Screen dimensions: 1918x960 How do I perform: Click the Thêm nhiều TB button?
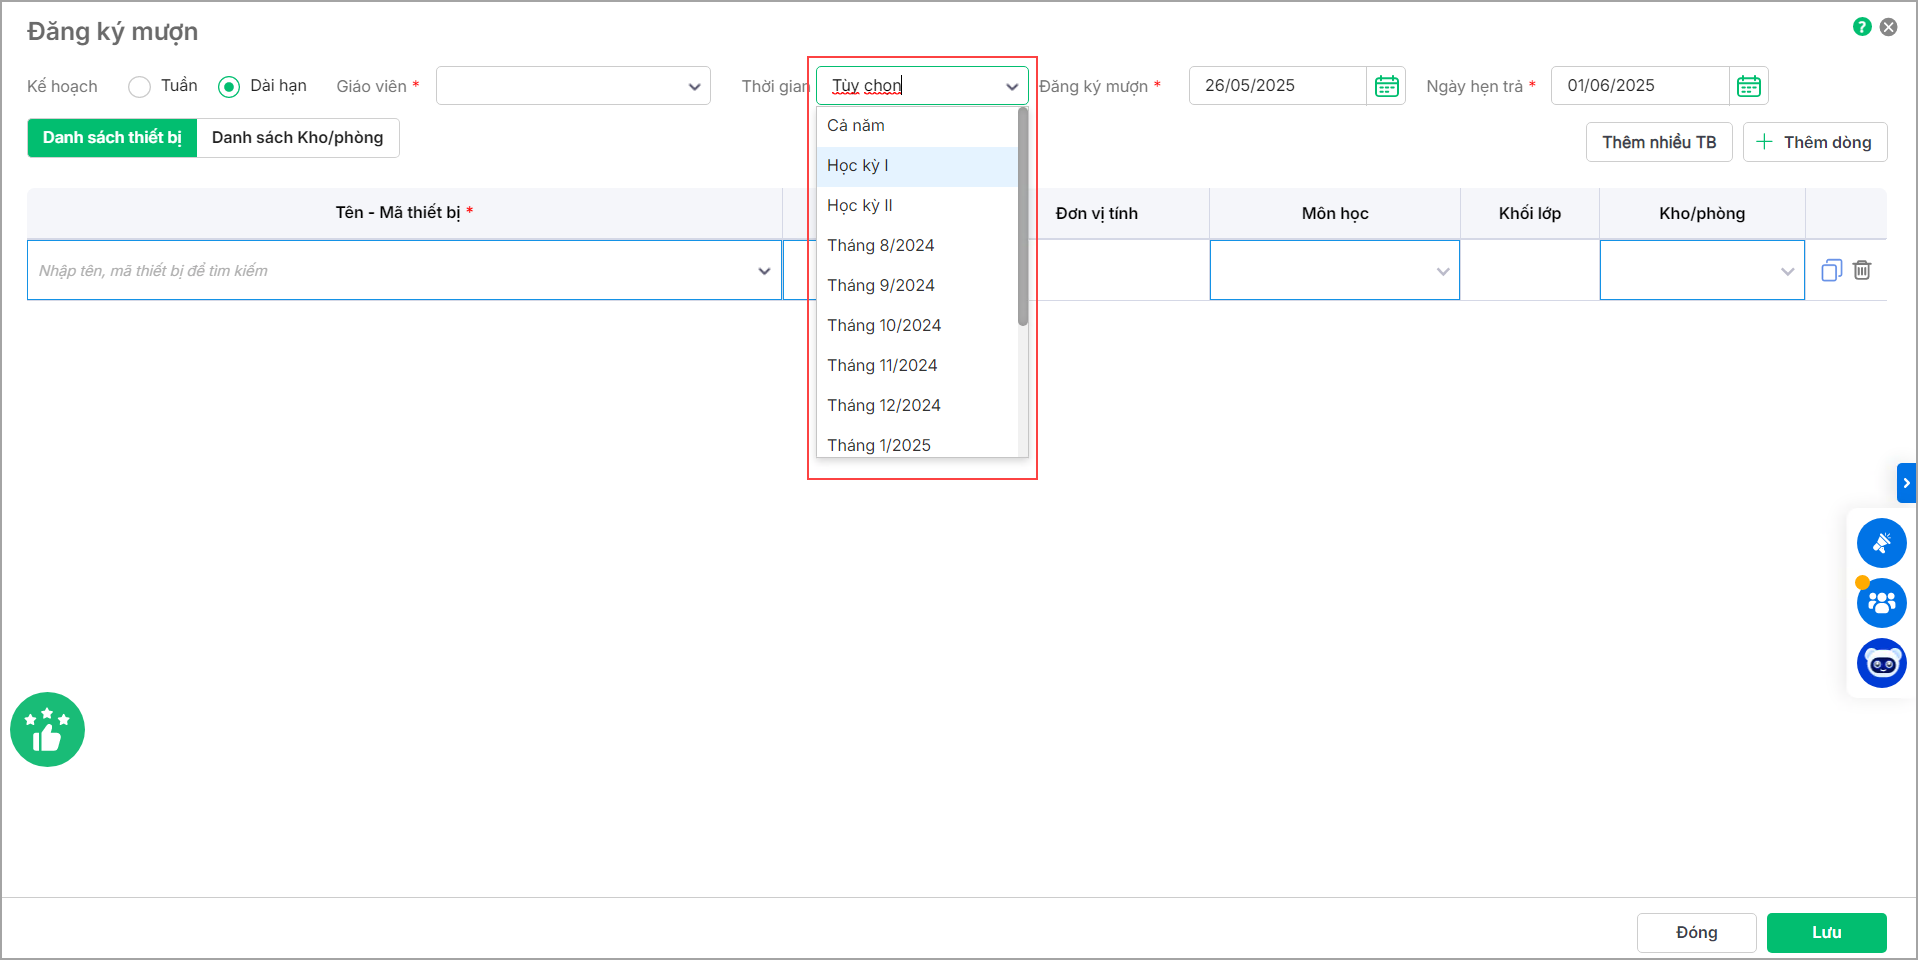(x=1659, y=142)
